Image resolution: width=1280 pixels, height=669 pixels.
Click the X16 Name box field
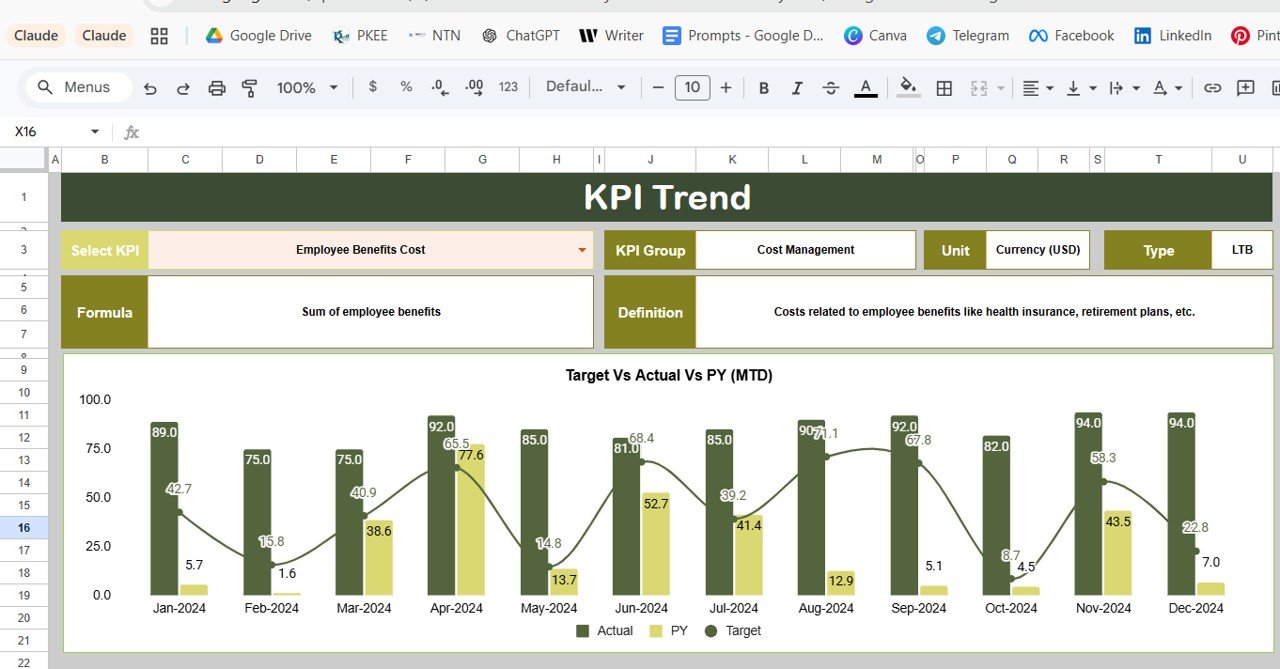coord(48,132)
